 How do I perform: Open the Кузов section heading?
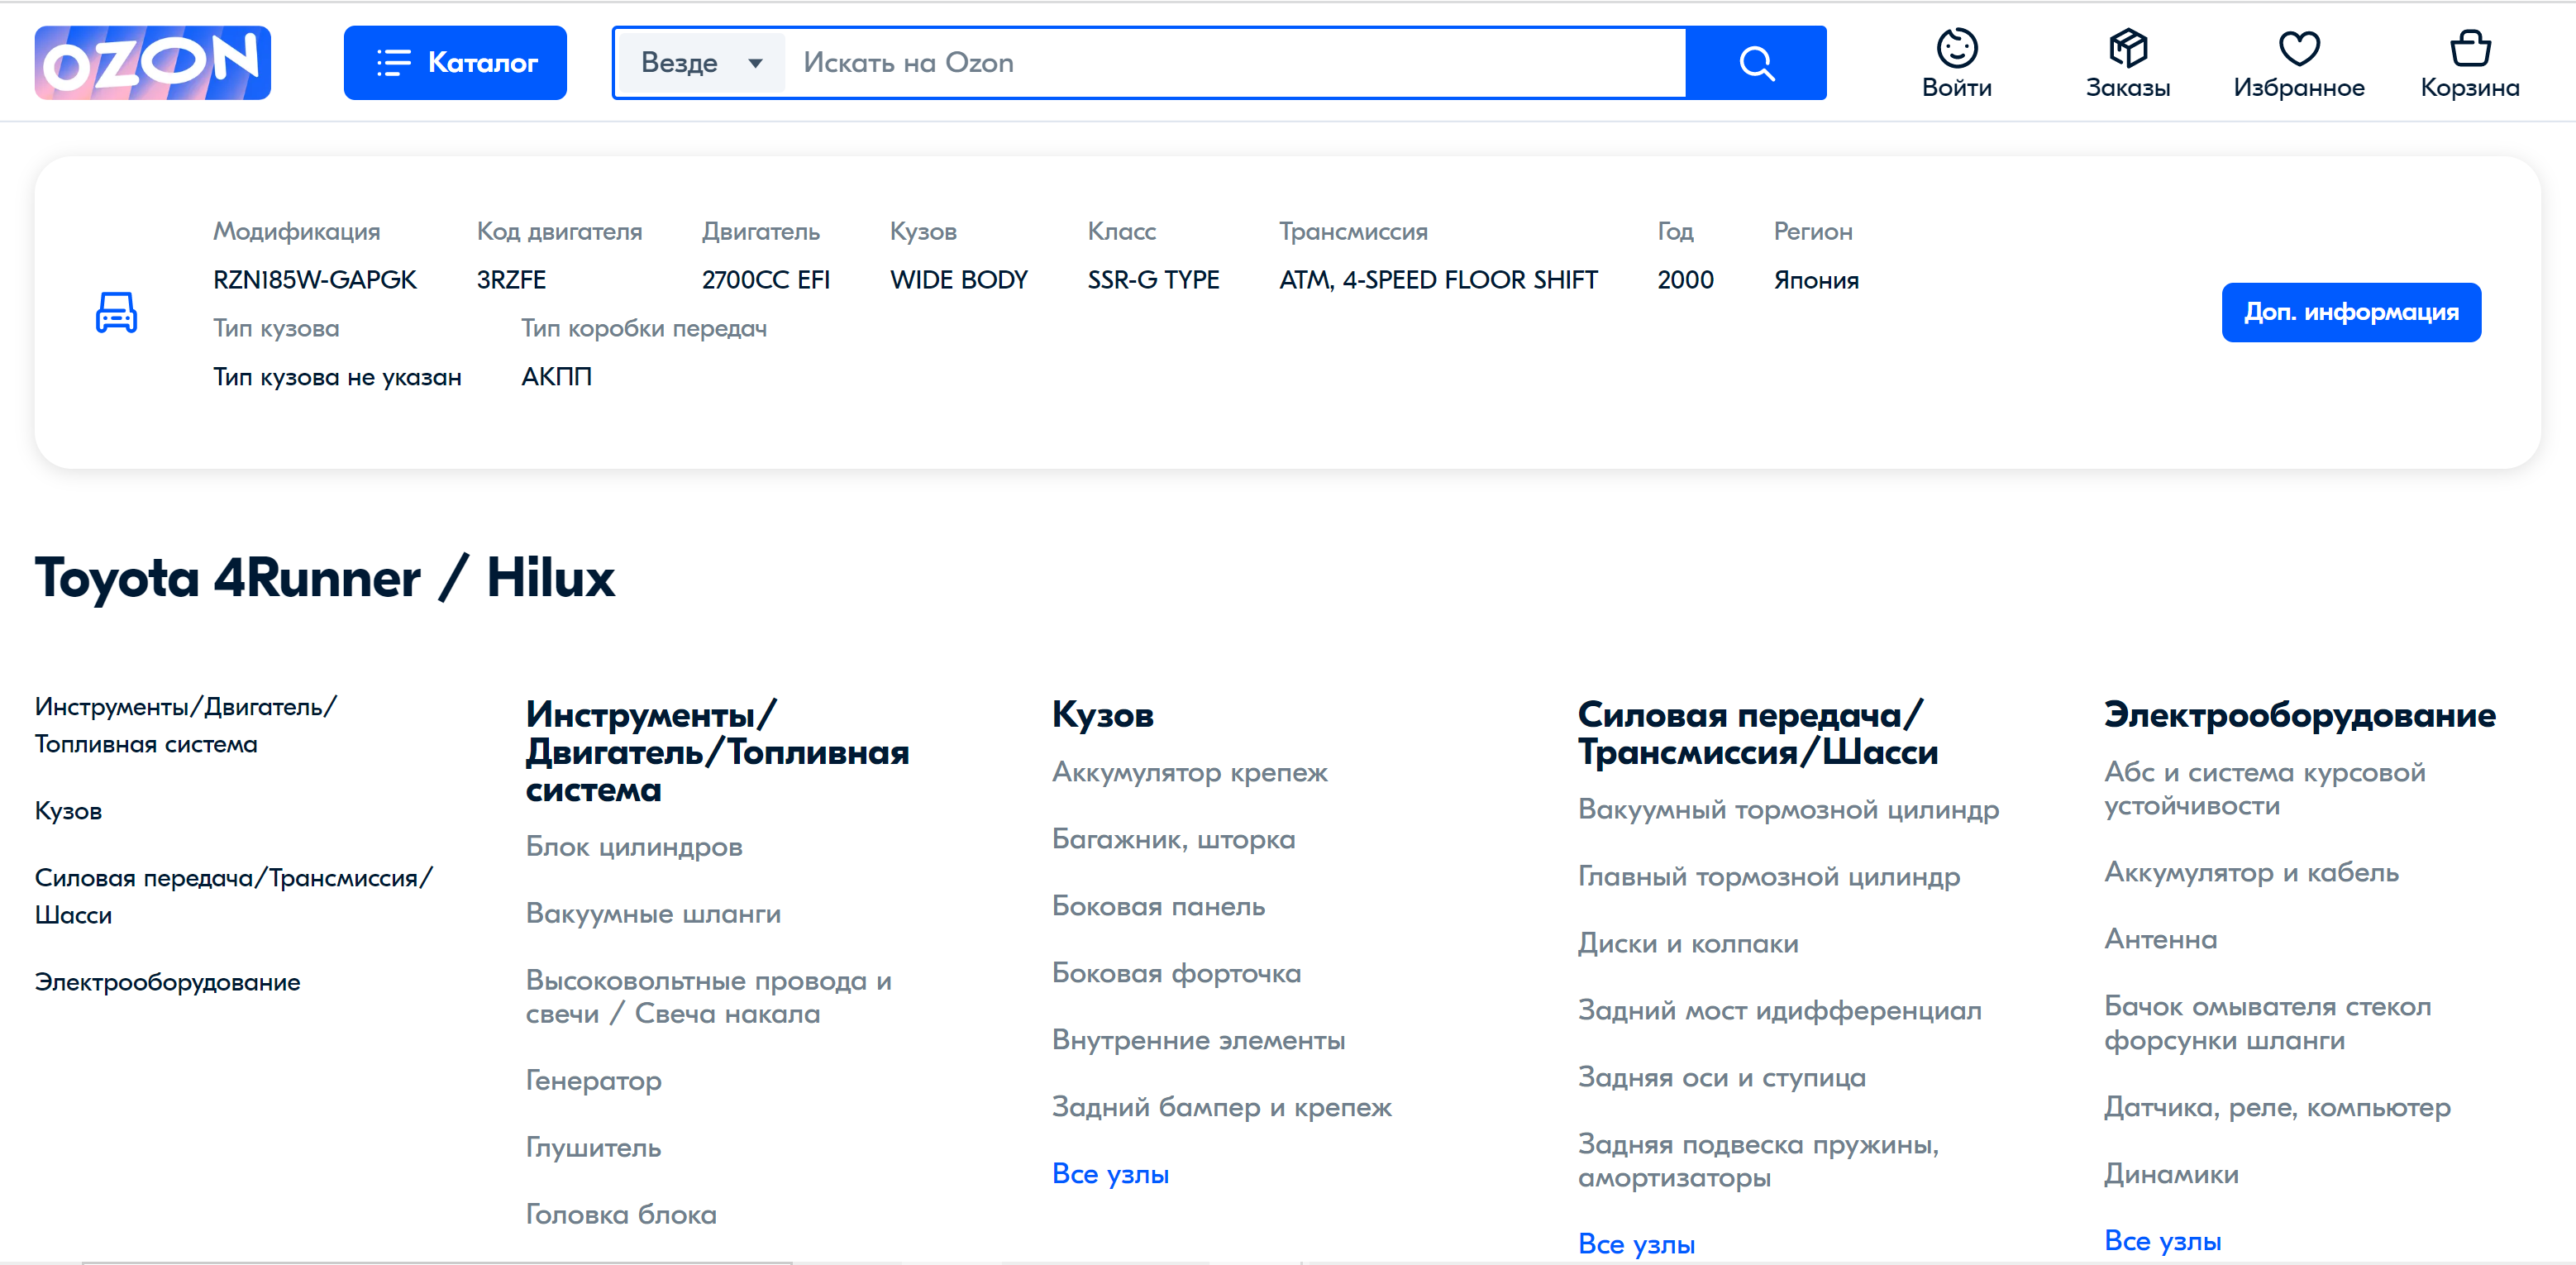tap(1102, 714)
